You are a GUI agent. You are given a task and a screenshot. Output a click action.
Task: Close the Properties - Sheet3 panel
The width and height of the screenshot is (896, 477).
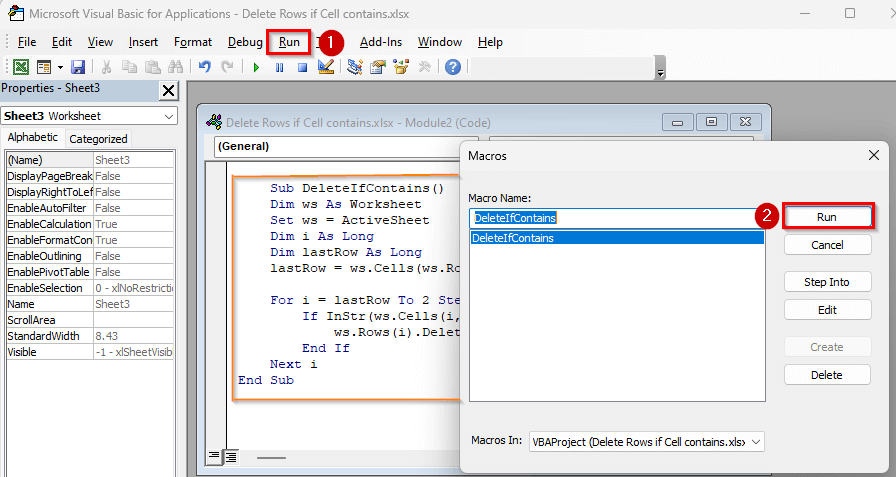tap(168, 91)
